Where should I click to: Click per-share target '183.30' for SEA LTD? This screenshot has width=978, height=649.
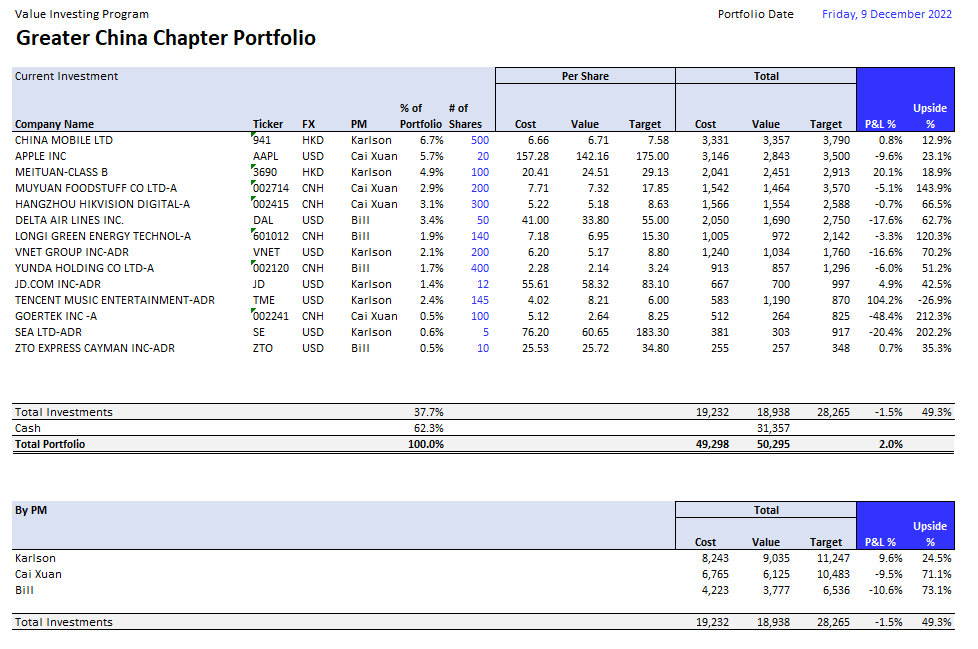tap(652, 332)
